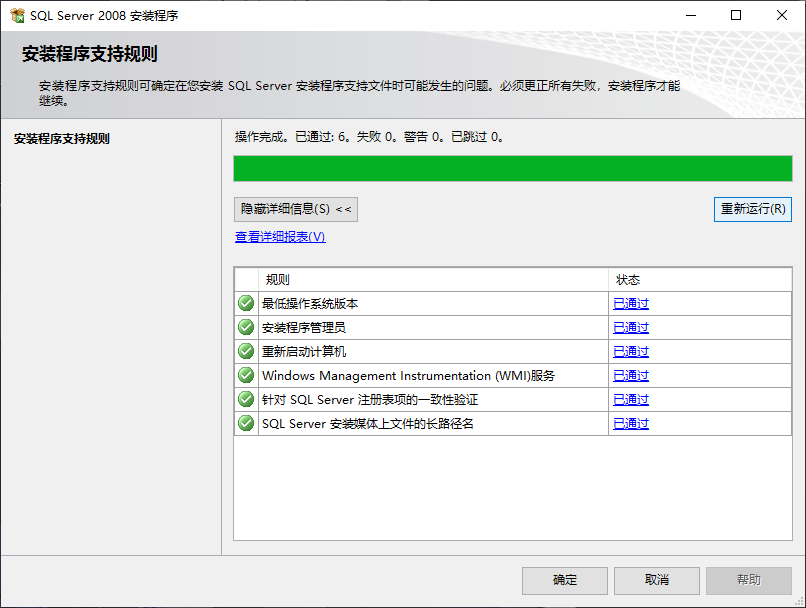Select 安装程序支持规则 step in left panel
Image resolution: width=806 pixels, height=608 pixels.
[62, 139]
